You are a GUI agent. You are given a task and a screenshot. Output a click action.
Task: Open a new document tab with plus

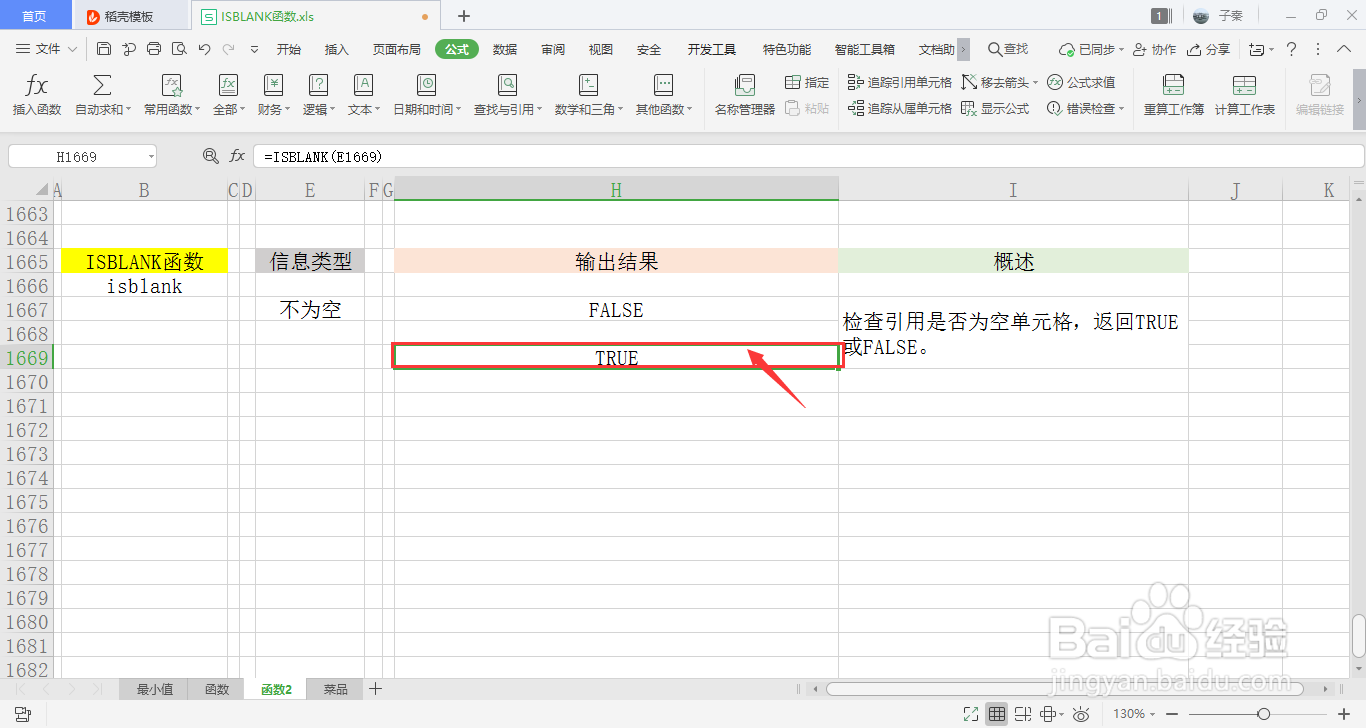coord(464,16)
